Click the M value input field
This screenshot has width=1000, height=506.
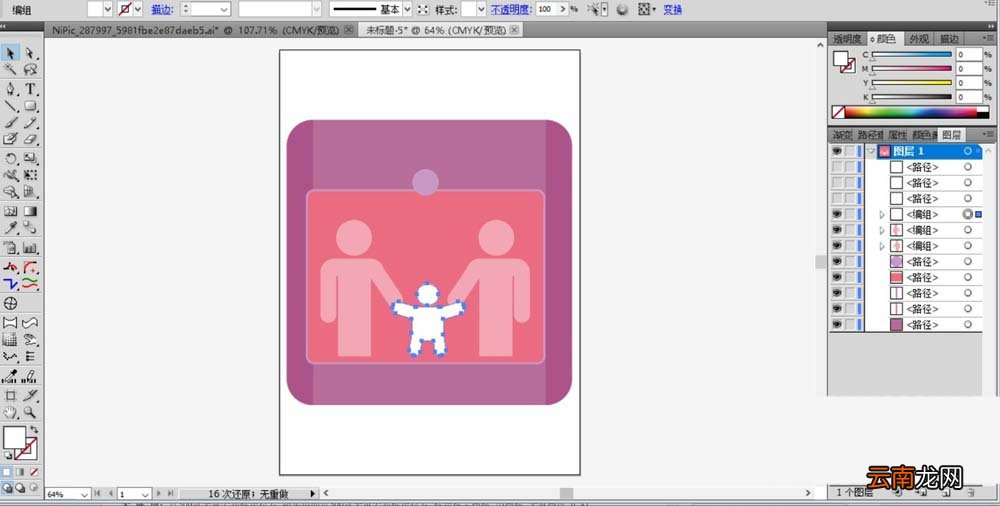click(968, 69)
